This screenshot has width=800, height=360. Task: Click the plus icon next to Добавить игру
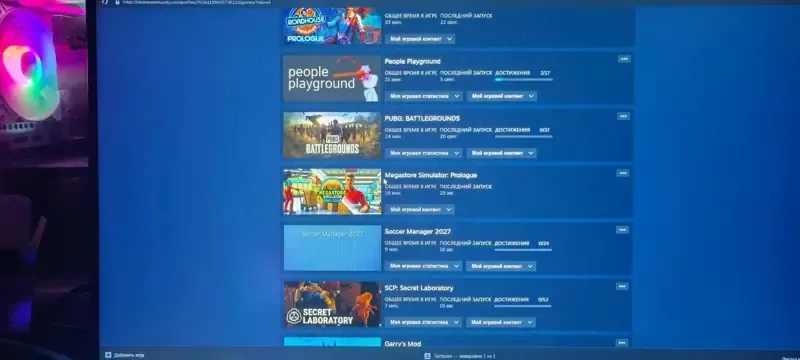tap(108, 355)
